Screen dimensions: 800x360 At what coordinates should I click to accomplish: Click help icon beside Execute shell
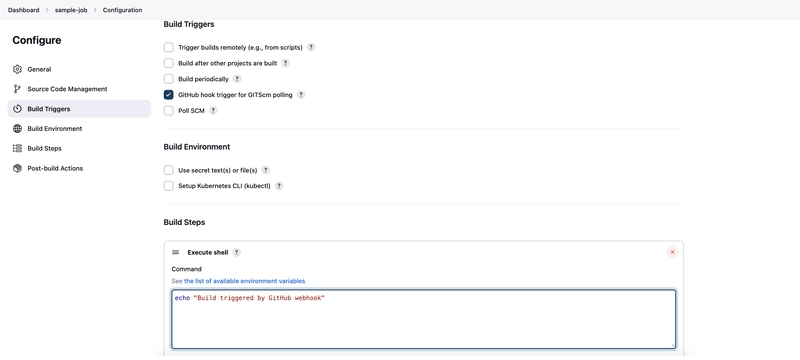point(236,252)
